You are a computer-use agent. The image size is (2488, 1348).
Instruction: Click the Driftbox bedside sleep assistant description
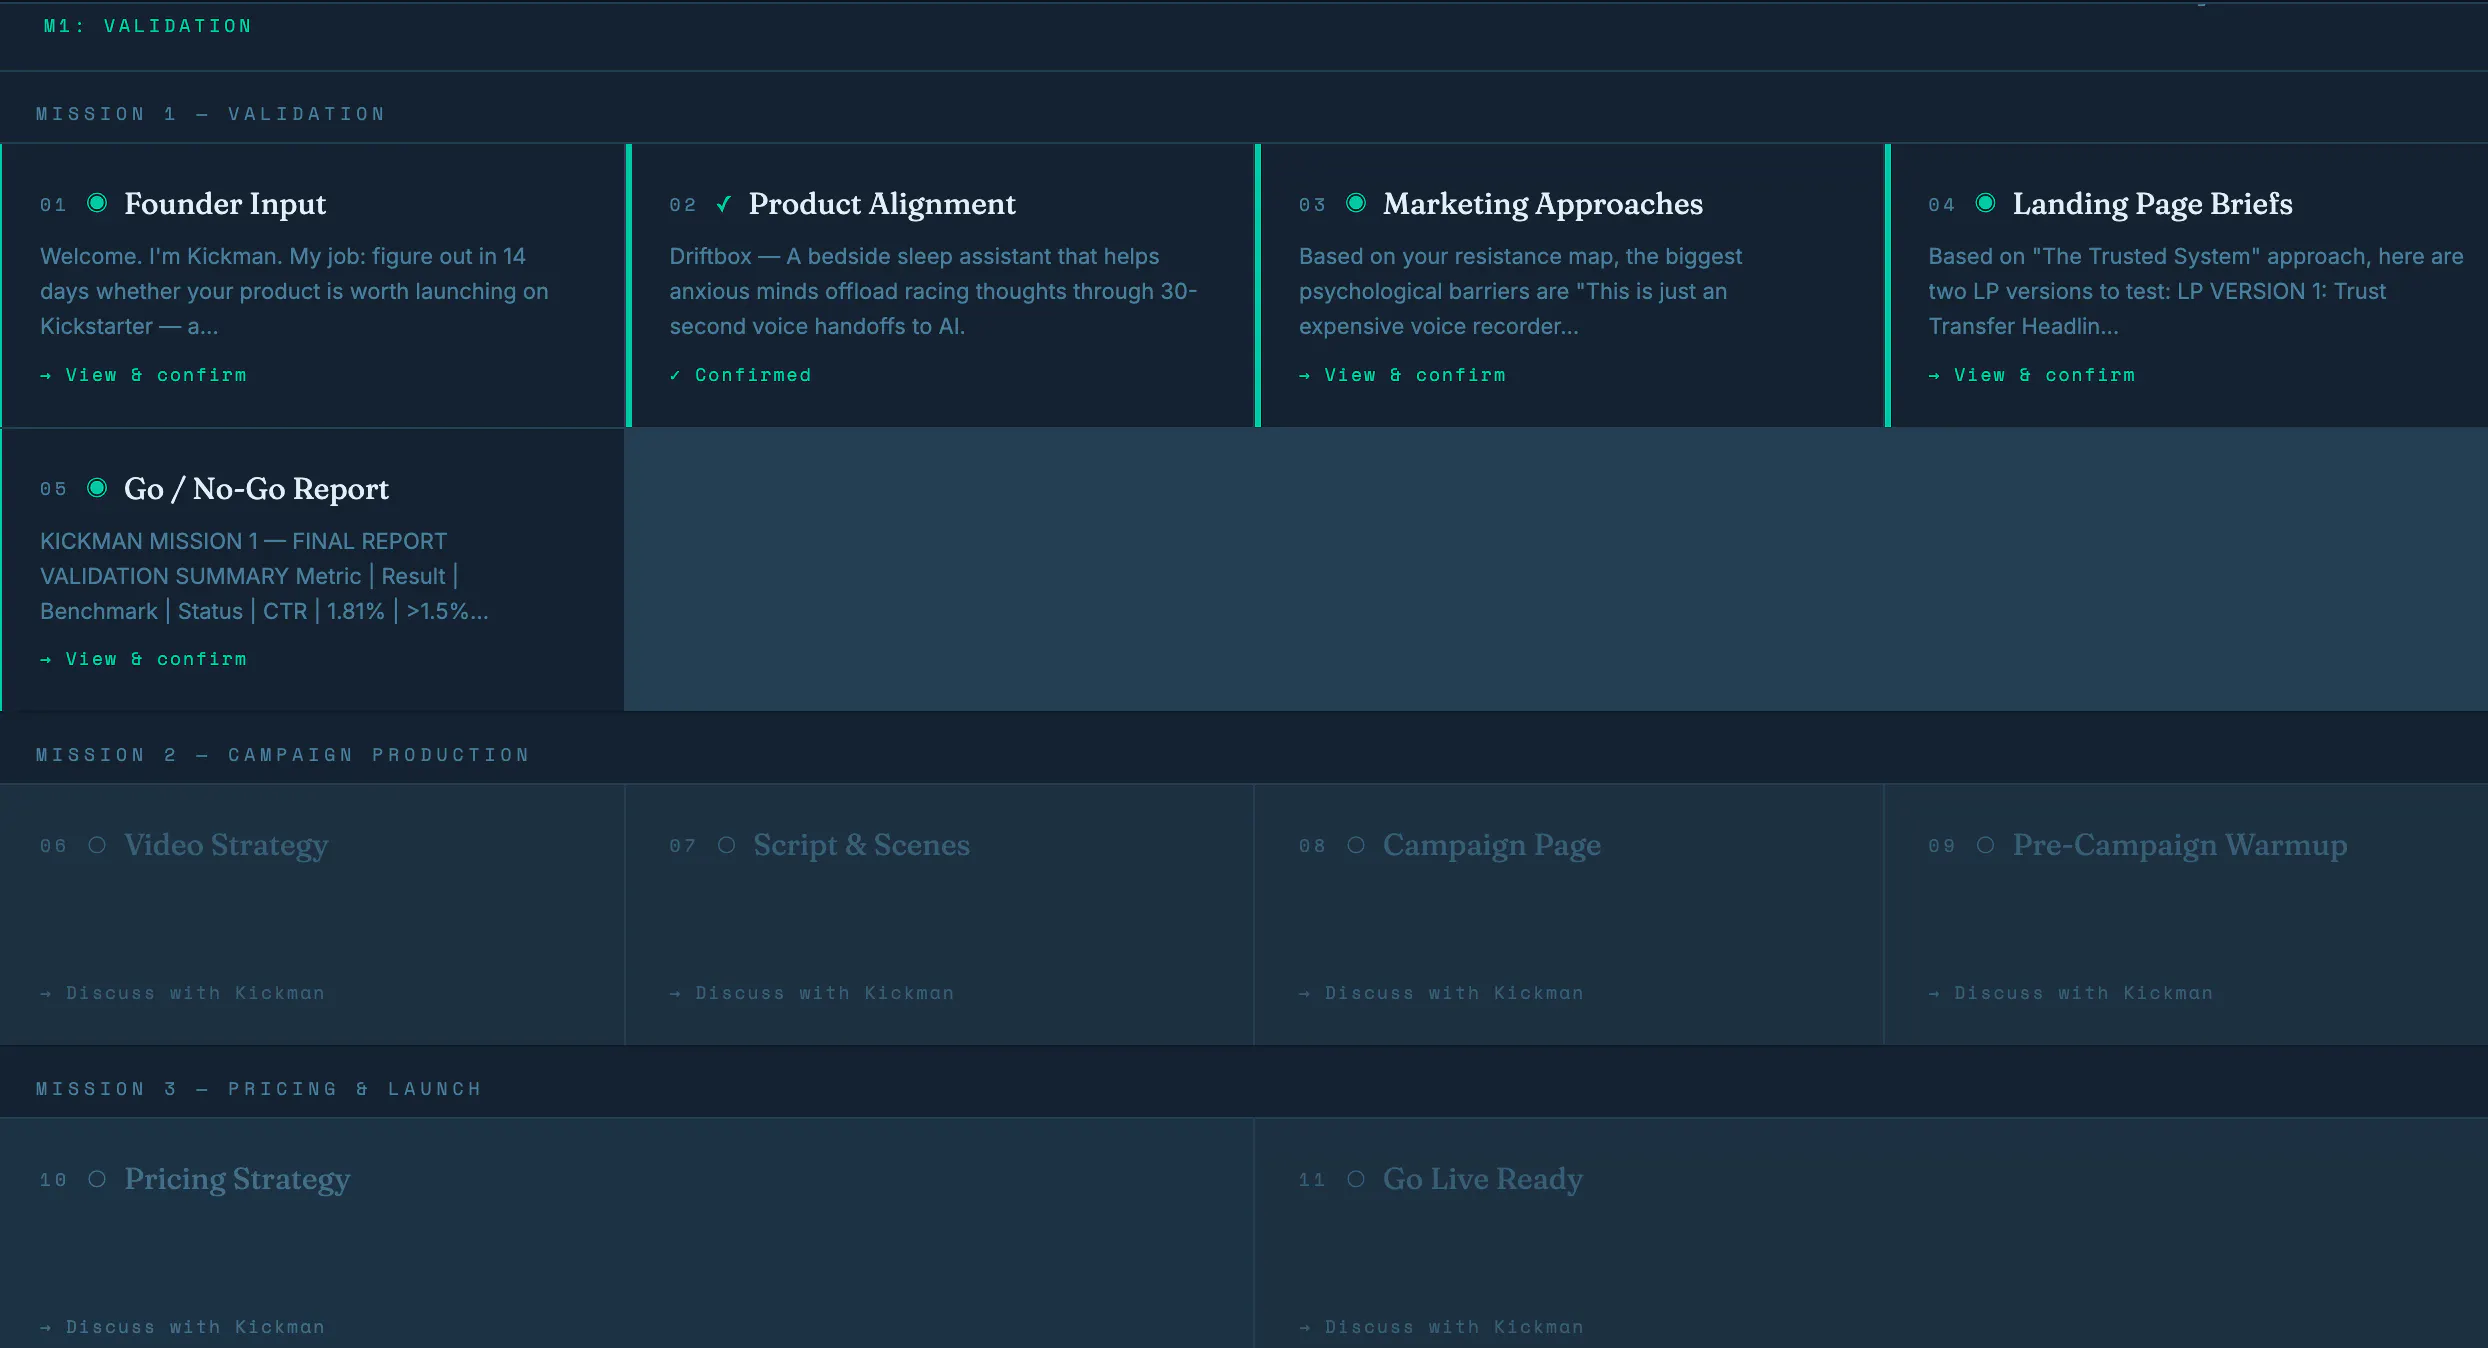coord(933,291)
